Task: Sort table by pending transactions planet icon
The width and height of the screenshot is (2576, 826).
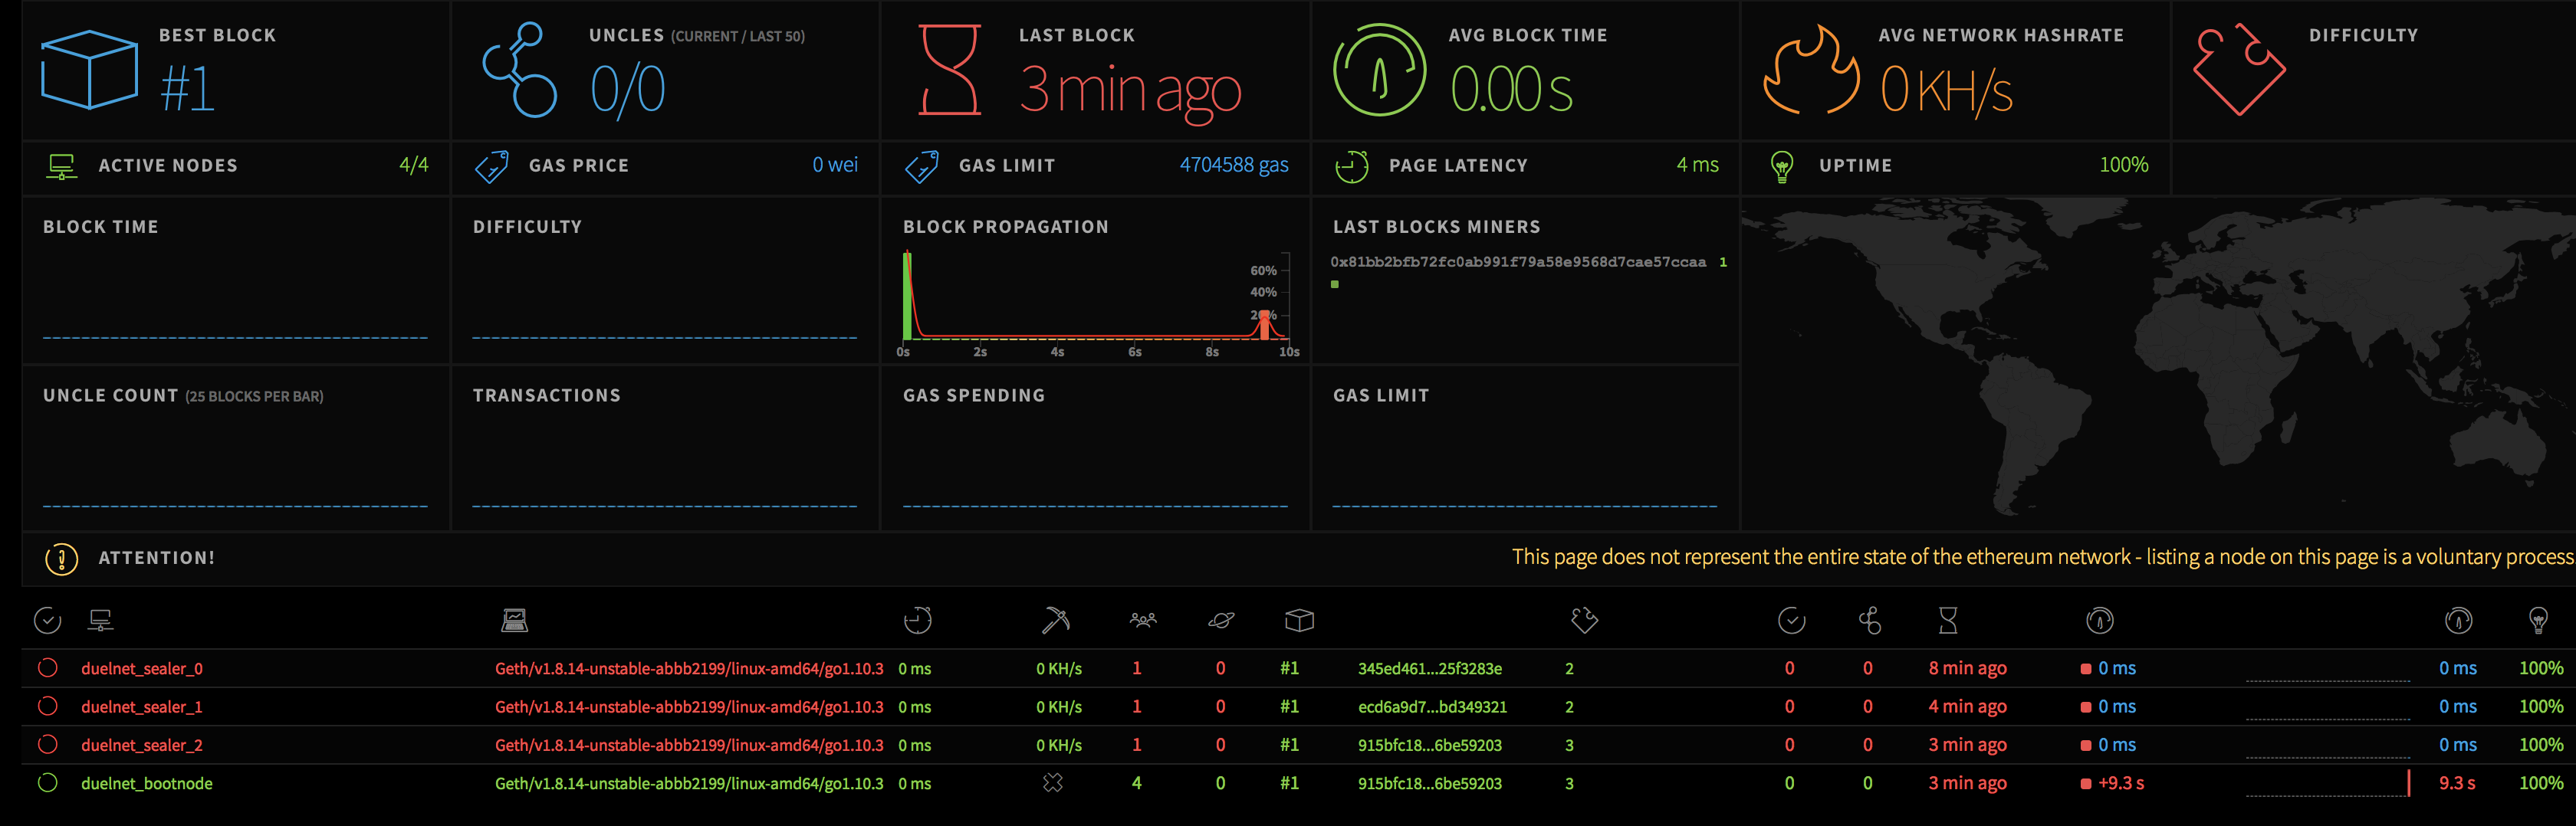Action: tap(1221, 621)
